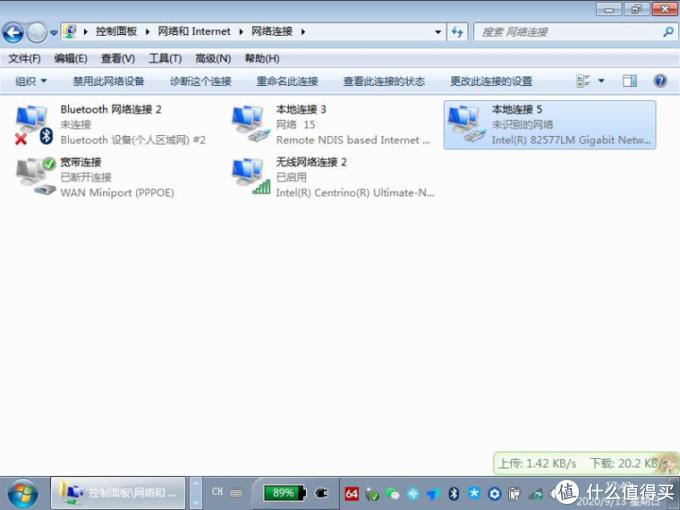Go back with the Back arrow
Screen dimensions: 680x510
[x=13, y=33]
